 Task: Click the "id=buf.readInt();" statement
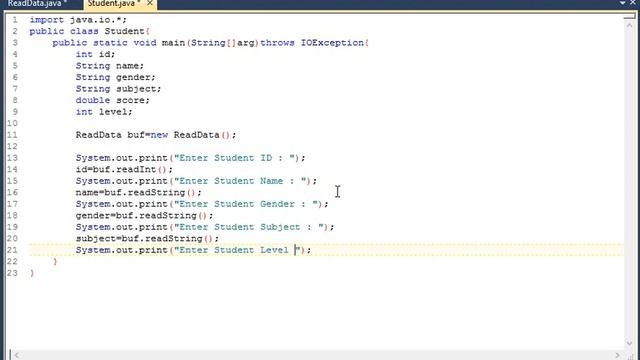pyautogui.click(x=124, y=169)
